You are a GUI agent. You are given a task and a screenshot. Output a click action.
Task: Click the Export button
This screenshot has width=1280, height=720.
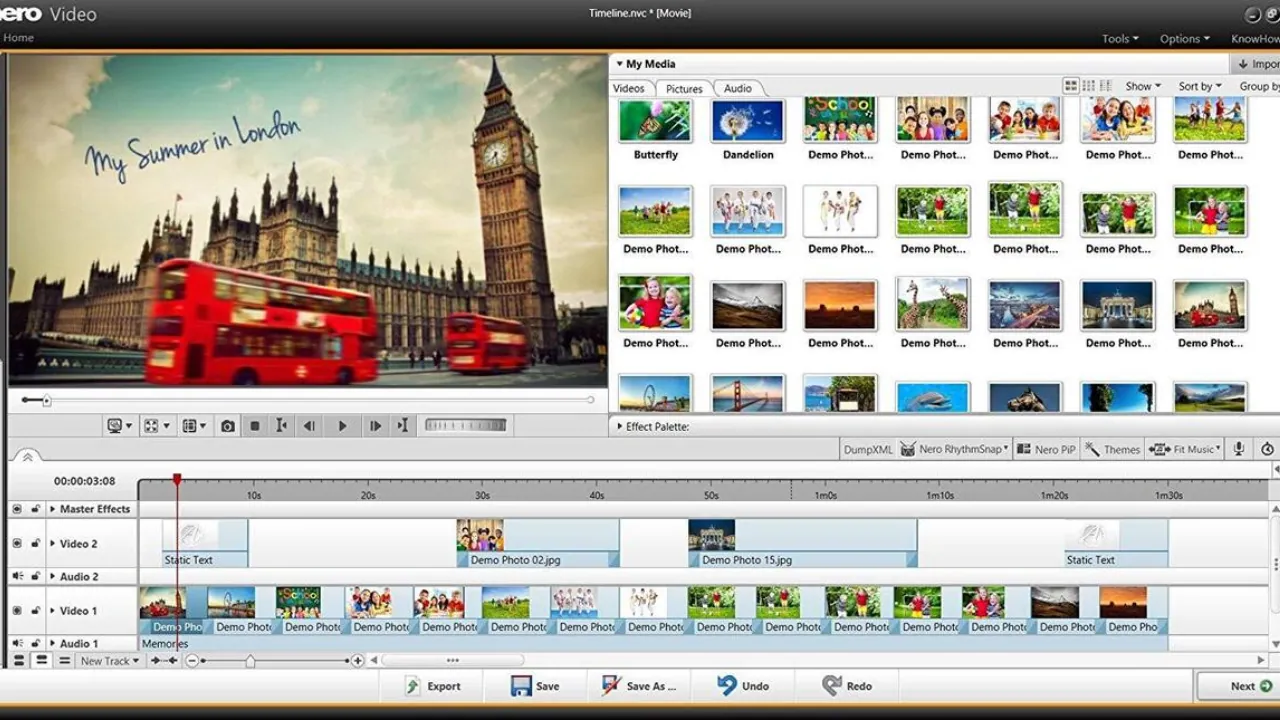pos(432,686)
